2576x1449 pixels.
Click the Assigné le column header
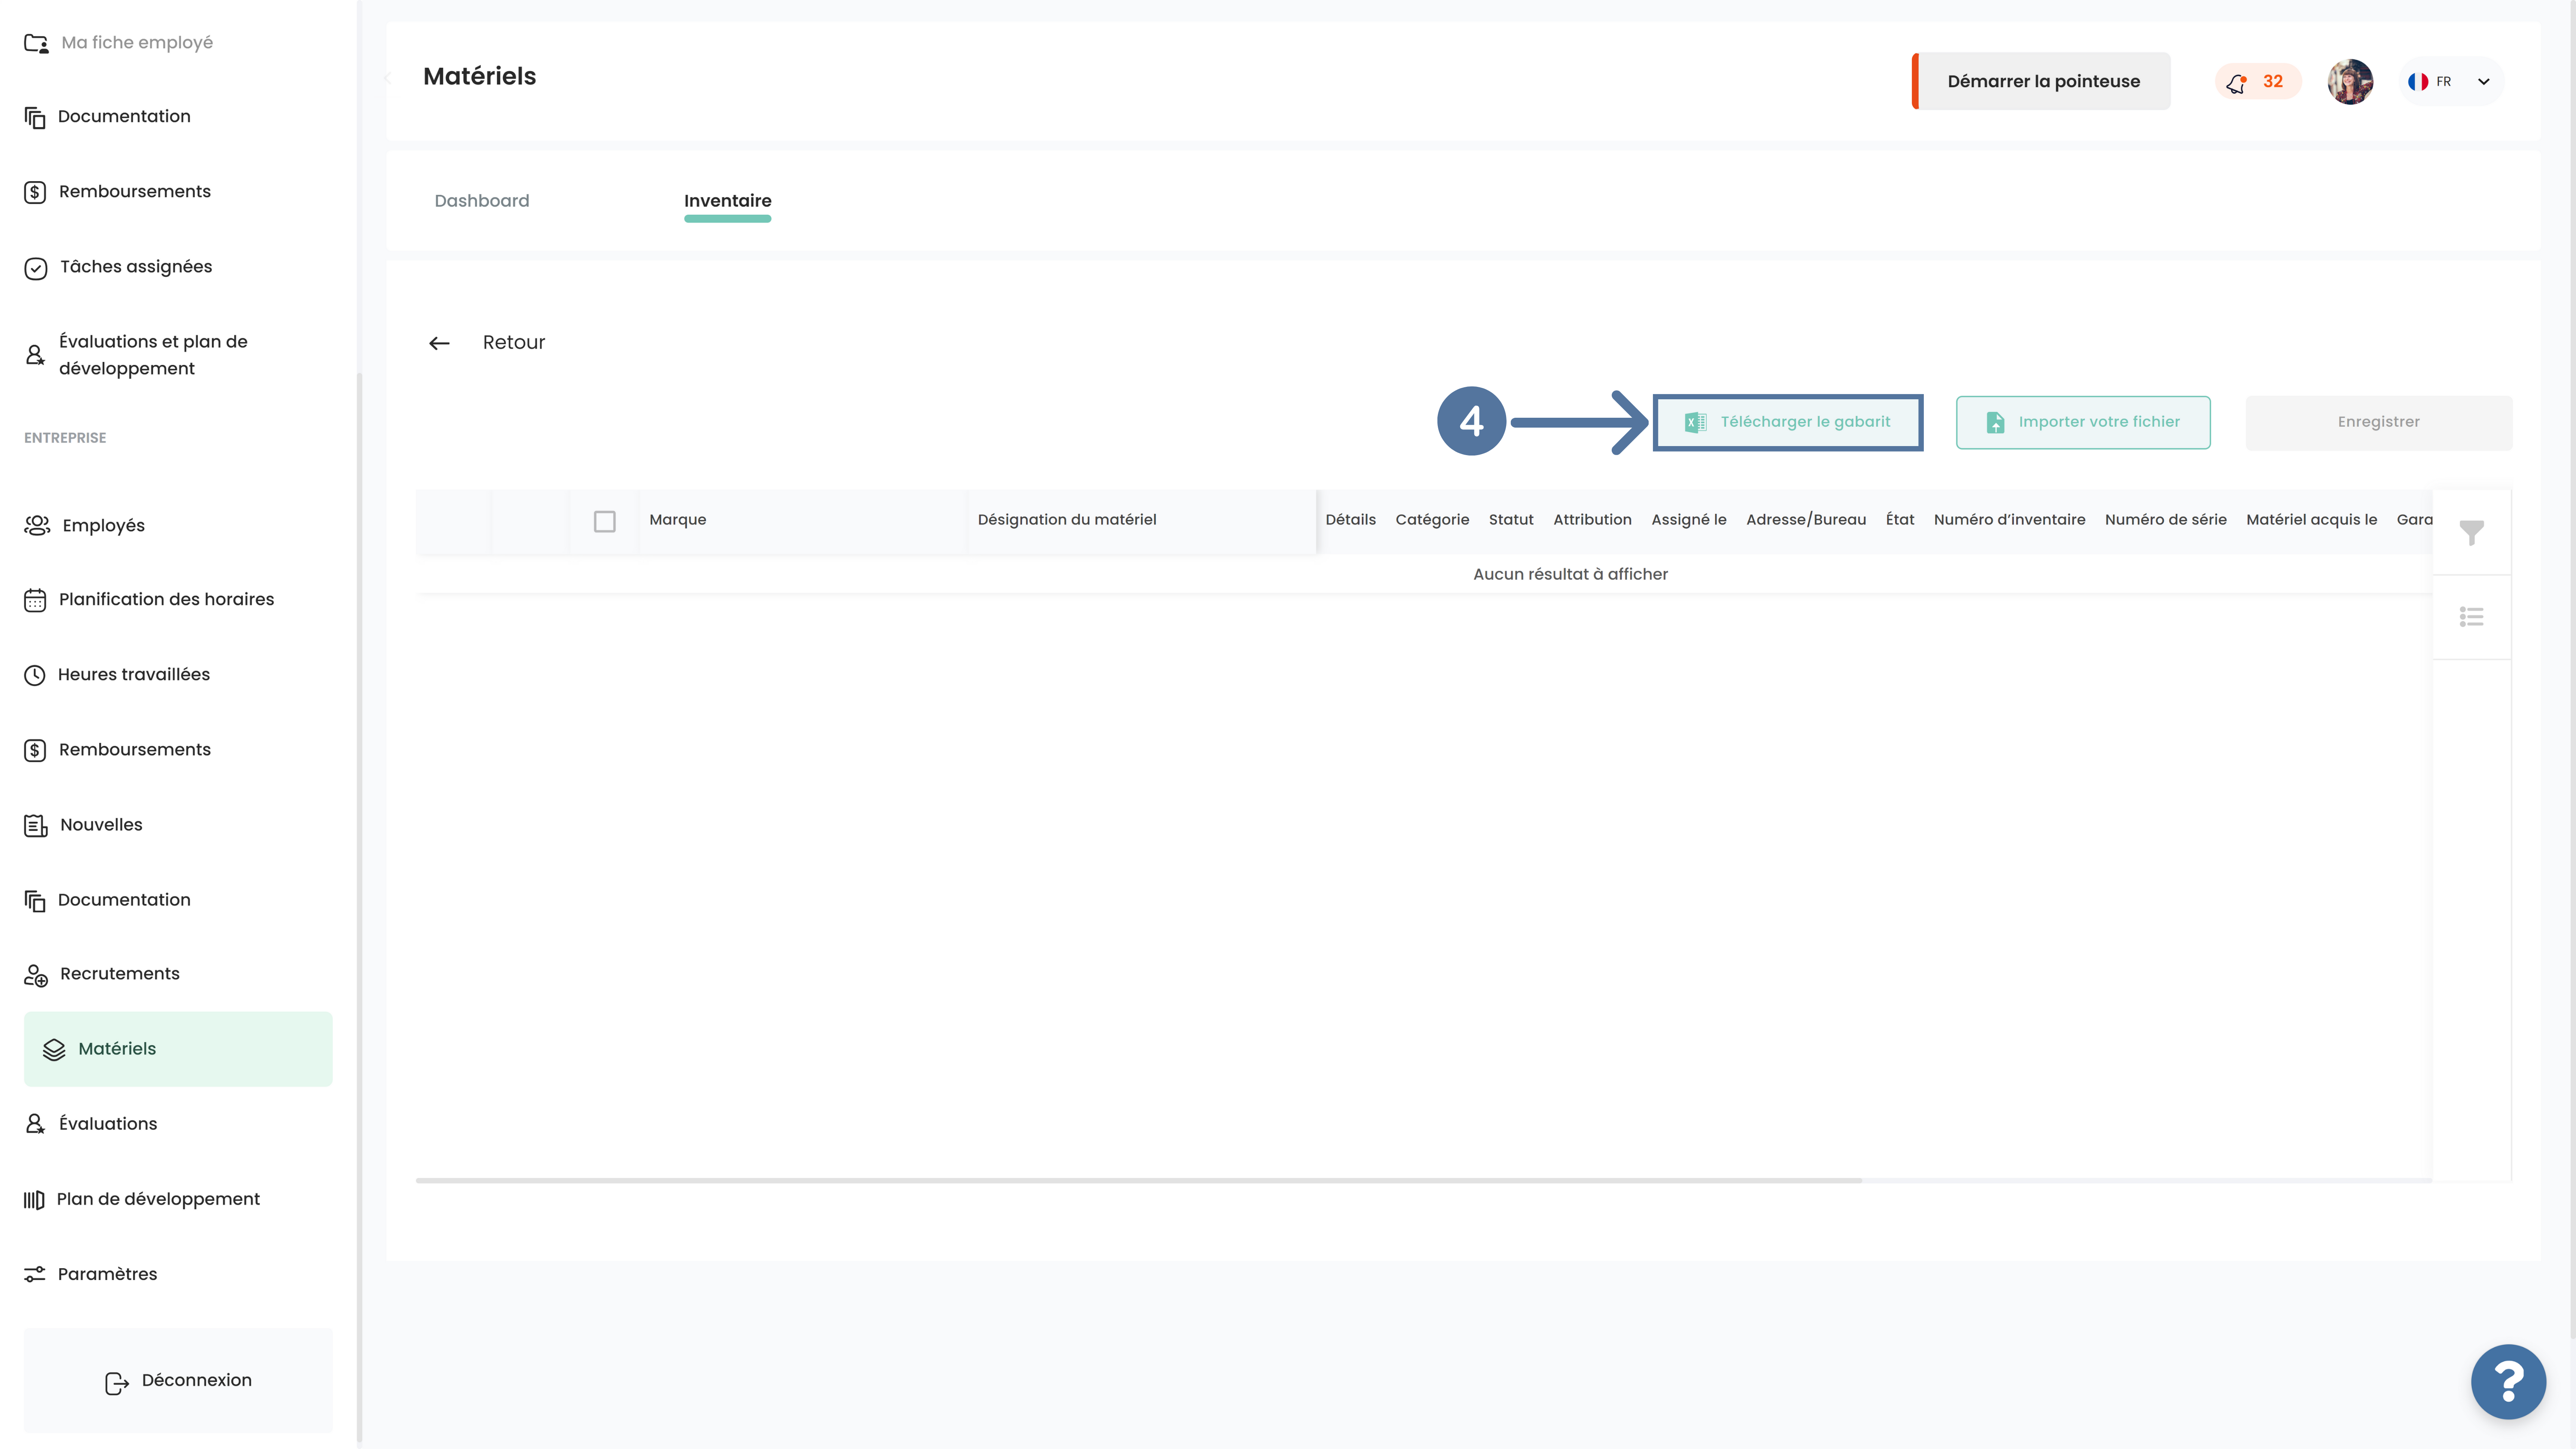(1688, 520)
